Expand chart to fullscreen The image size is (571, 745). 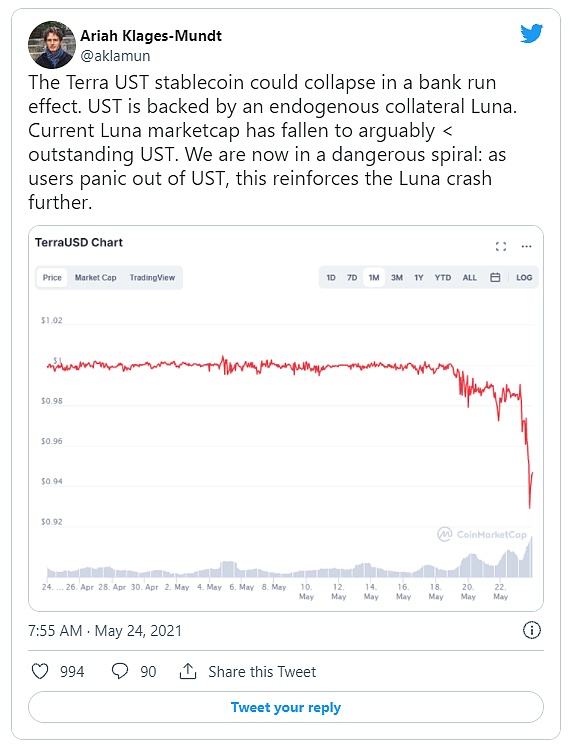501,246
